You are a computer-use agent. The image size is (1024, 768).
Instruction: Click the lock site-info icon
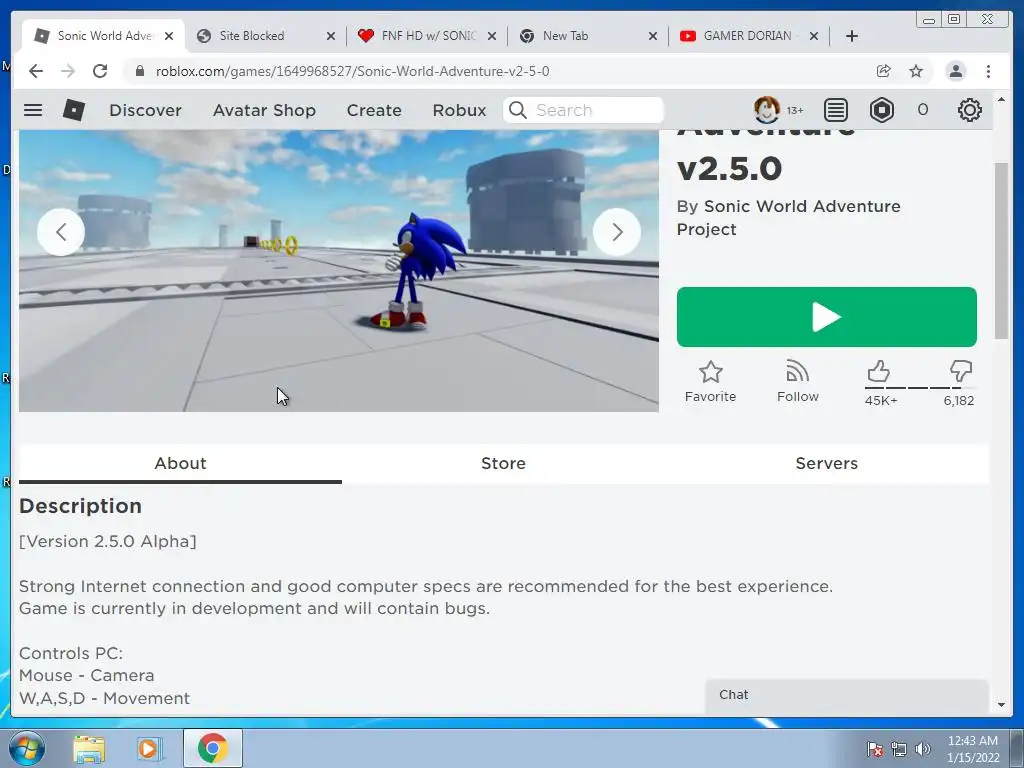(139, 71)
